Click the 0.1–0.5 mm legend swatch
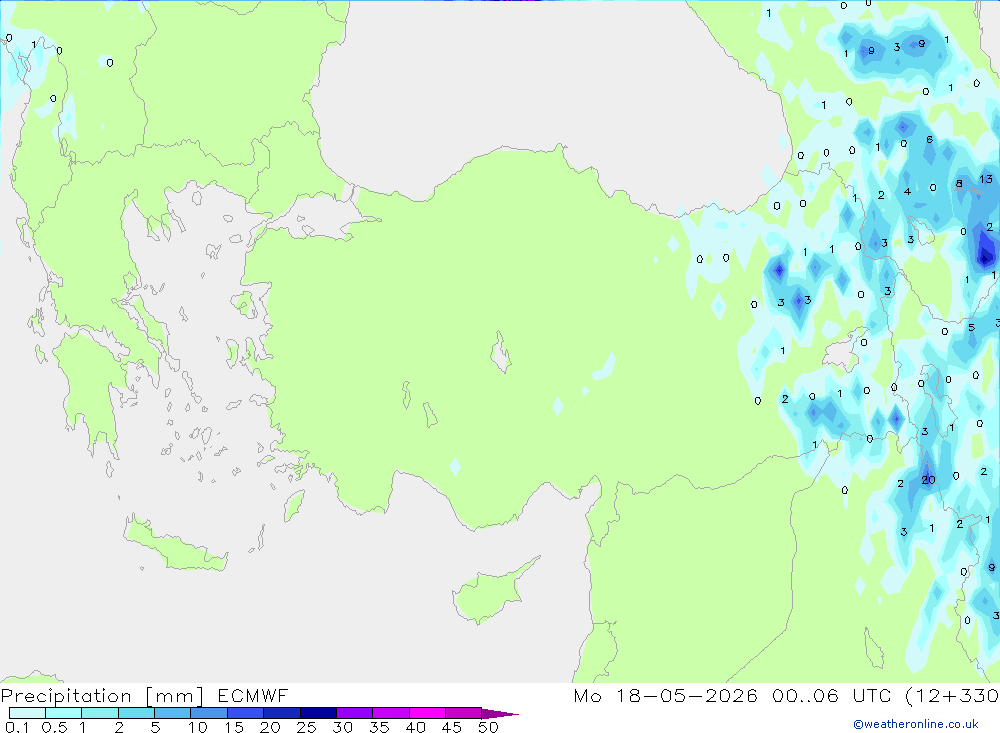The image size is (1000, 733). click(27, 713)
